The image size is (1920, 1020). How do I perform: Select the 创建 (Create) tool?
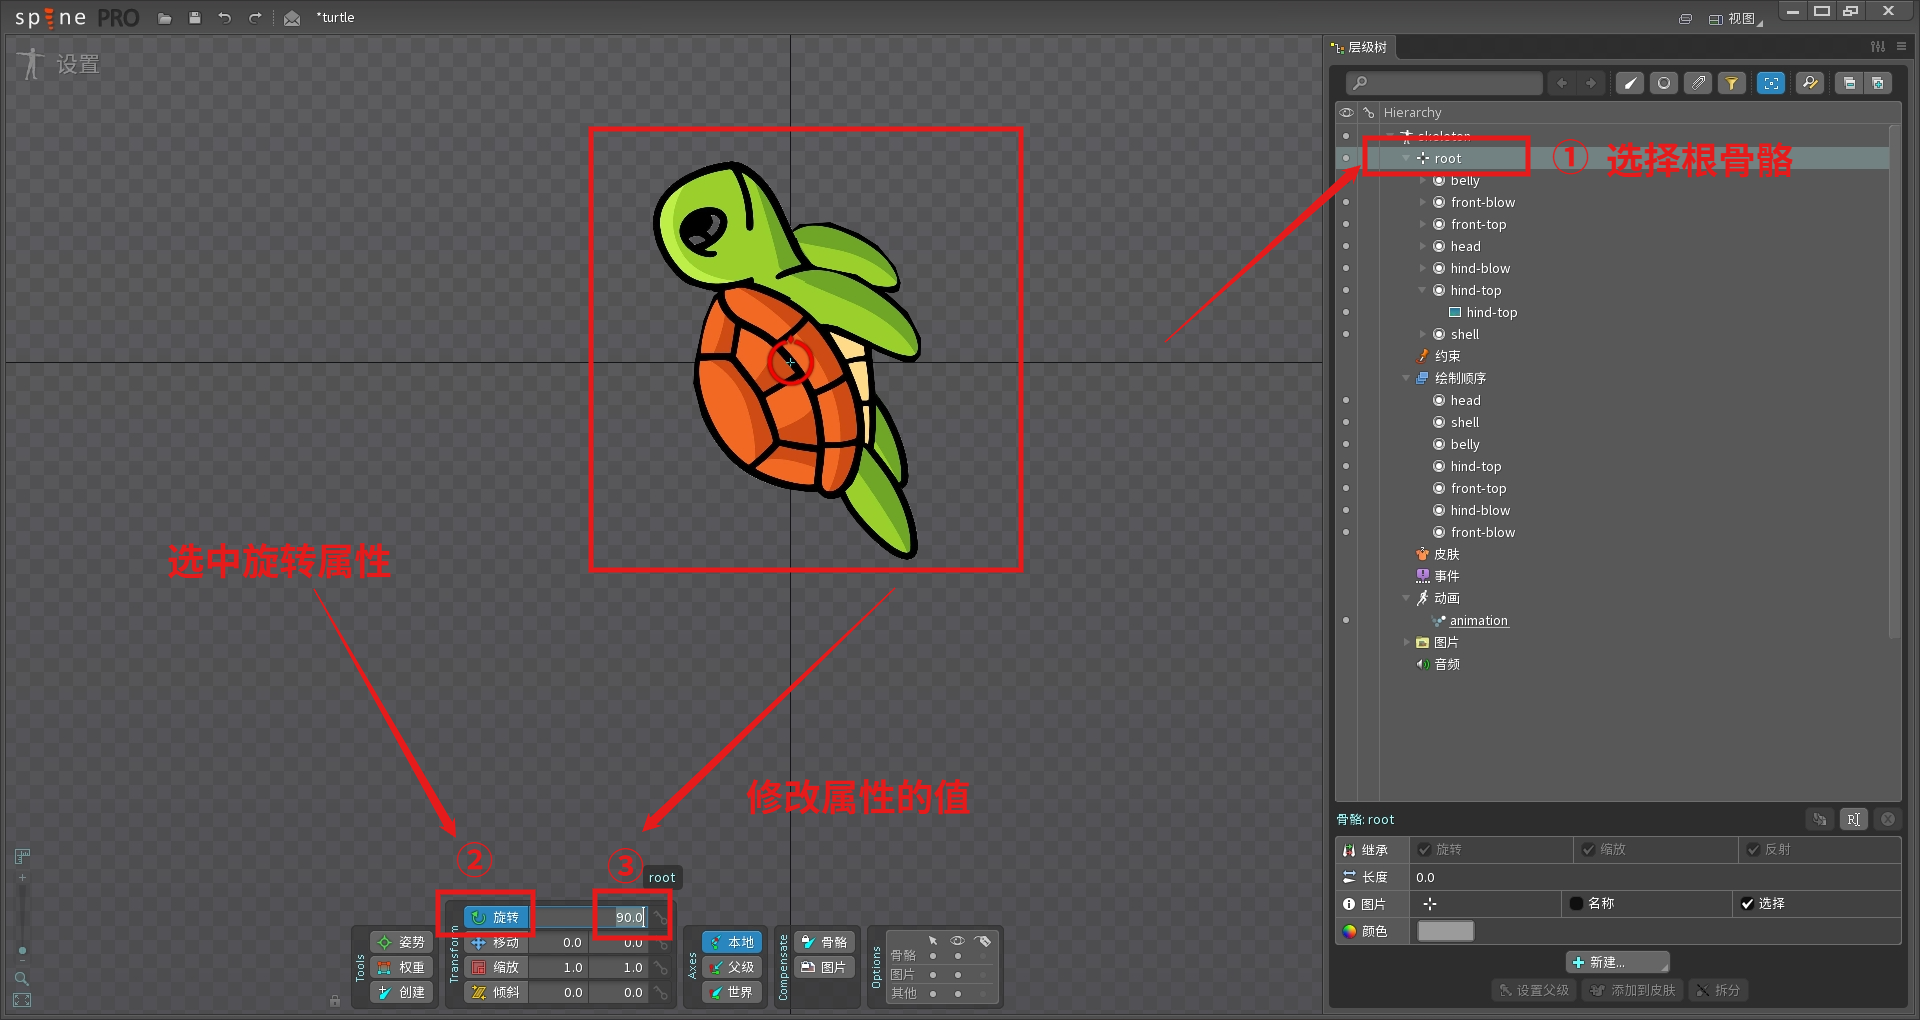401,992
